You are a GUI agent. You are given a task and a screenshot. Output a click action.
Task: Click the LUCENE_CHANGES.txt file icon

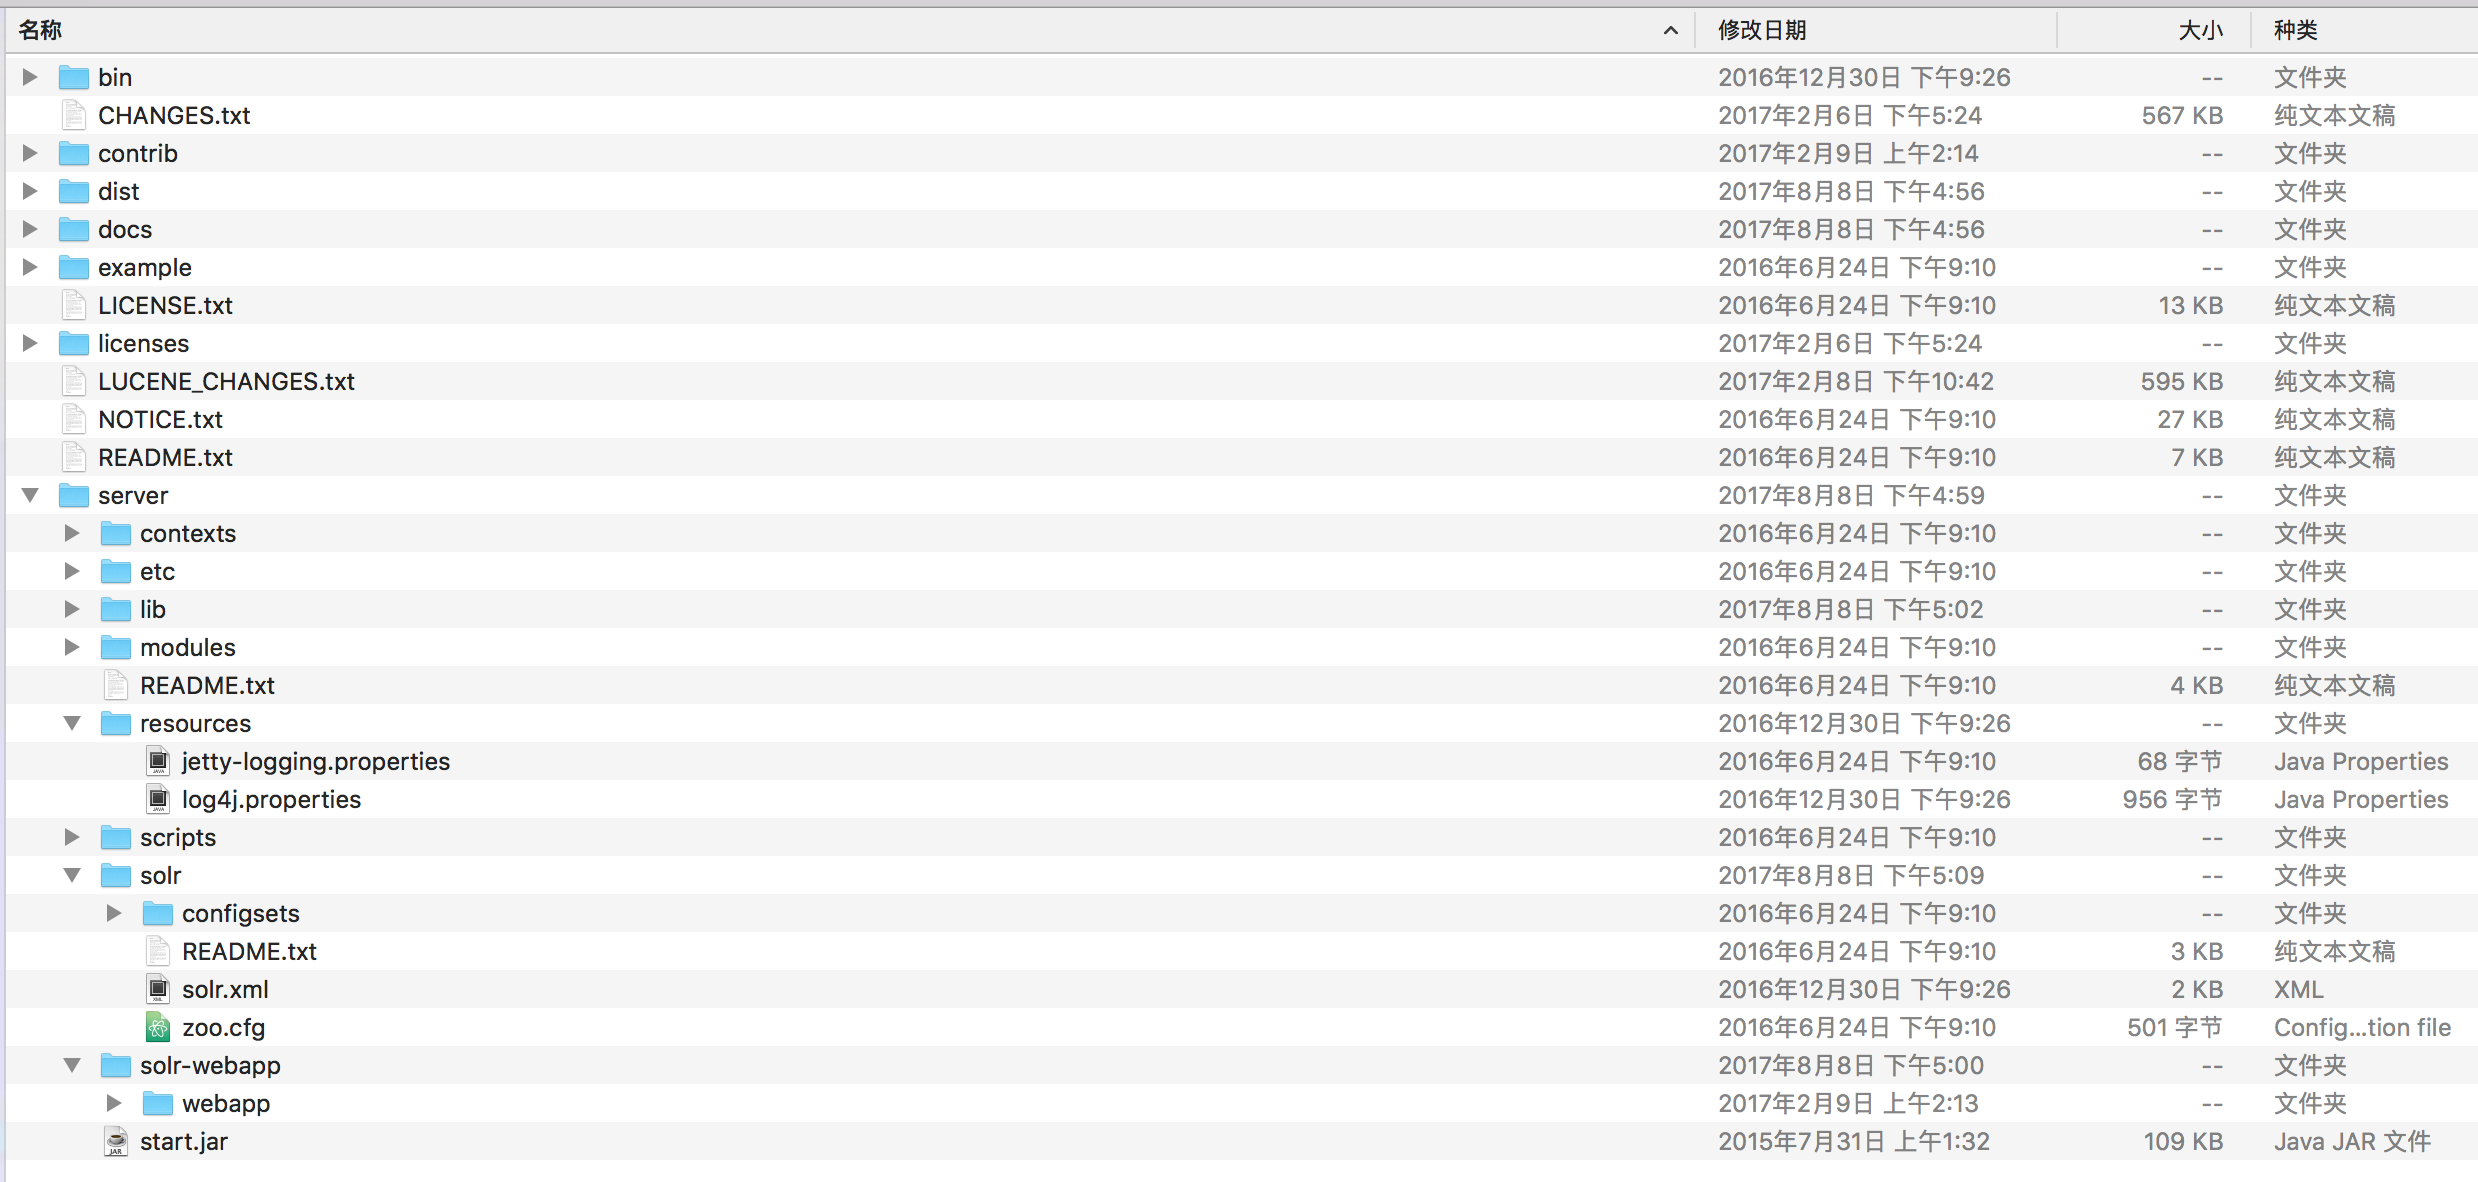click(x=74, y=381)
